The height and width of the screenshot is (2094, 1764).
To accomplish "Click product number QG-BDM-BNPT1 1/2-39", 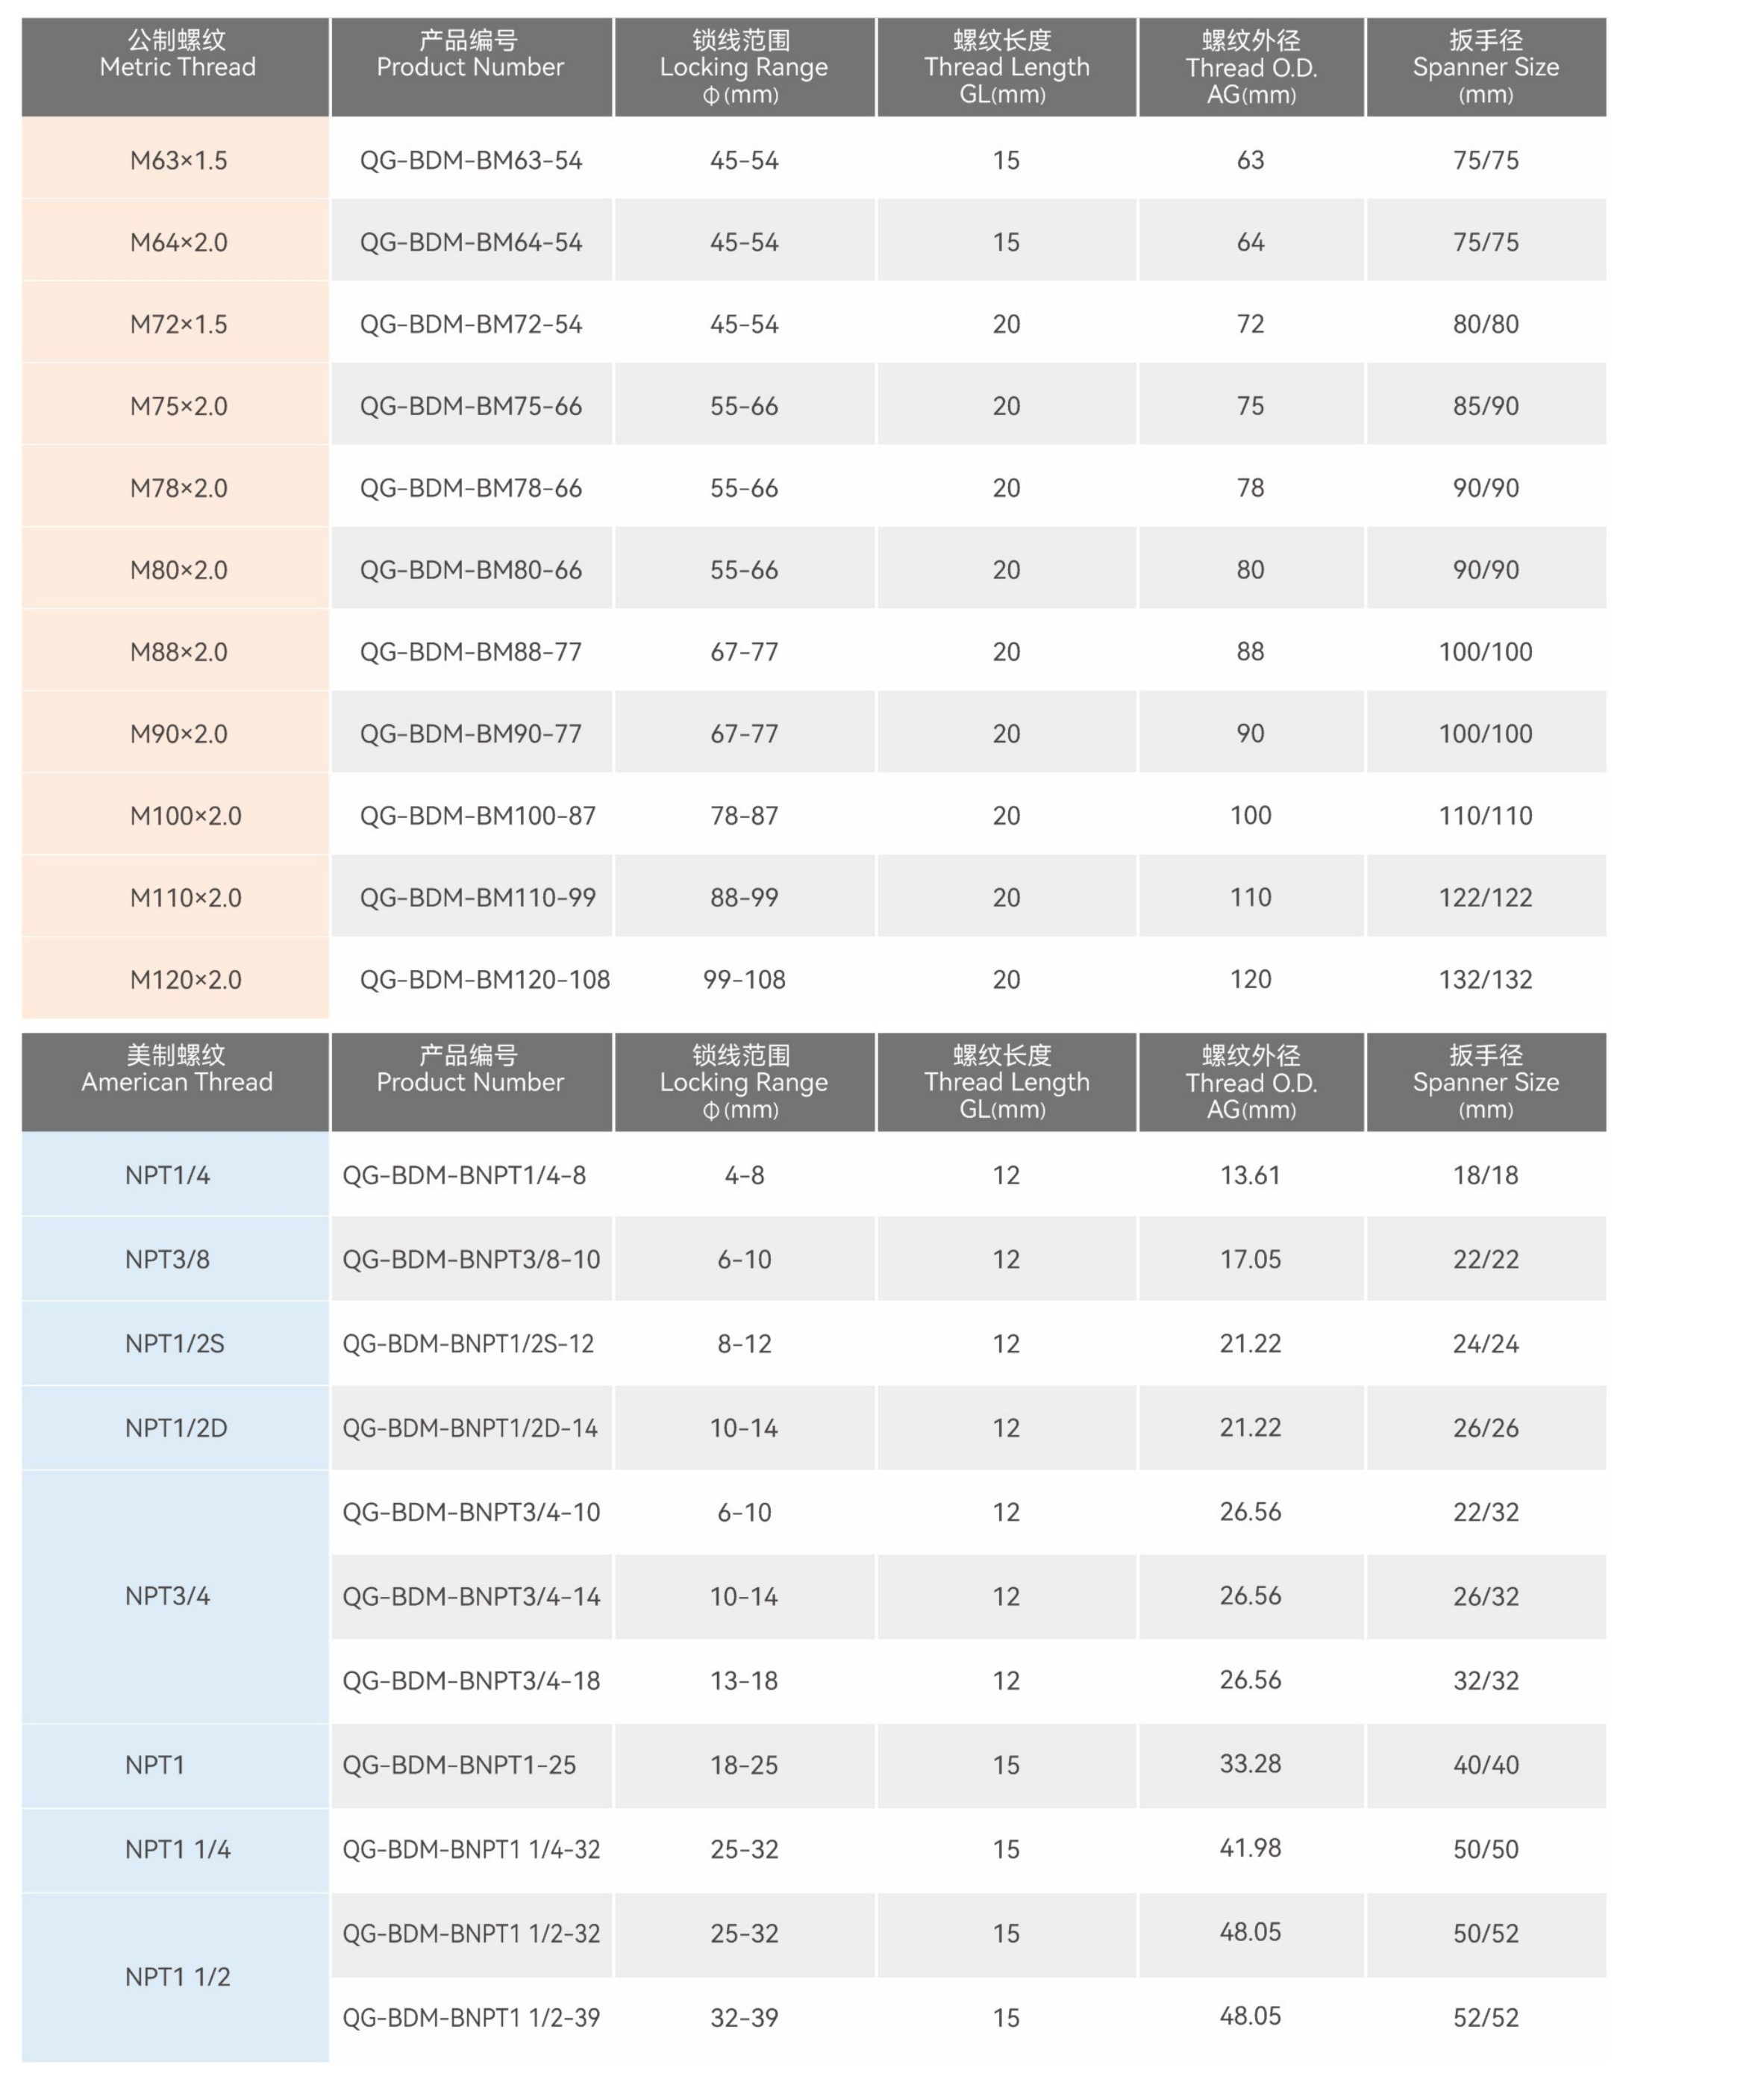I will pos(471,2018).
